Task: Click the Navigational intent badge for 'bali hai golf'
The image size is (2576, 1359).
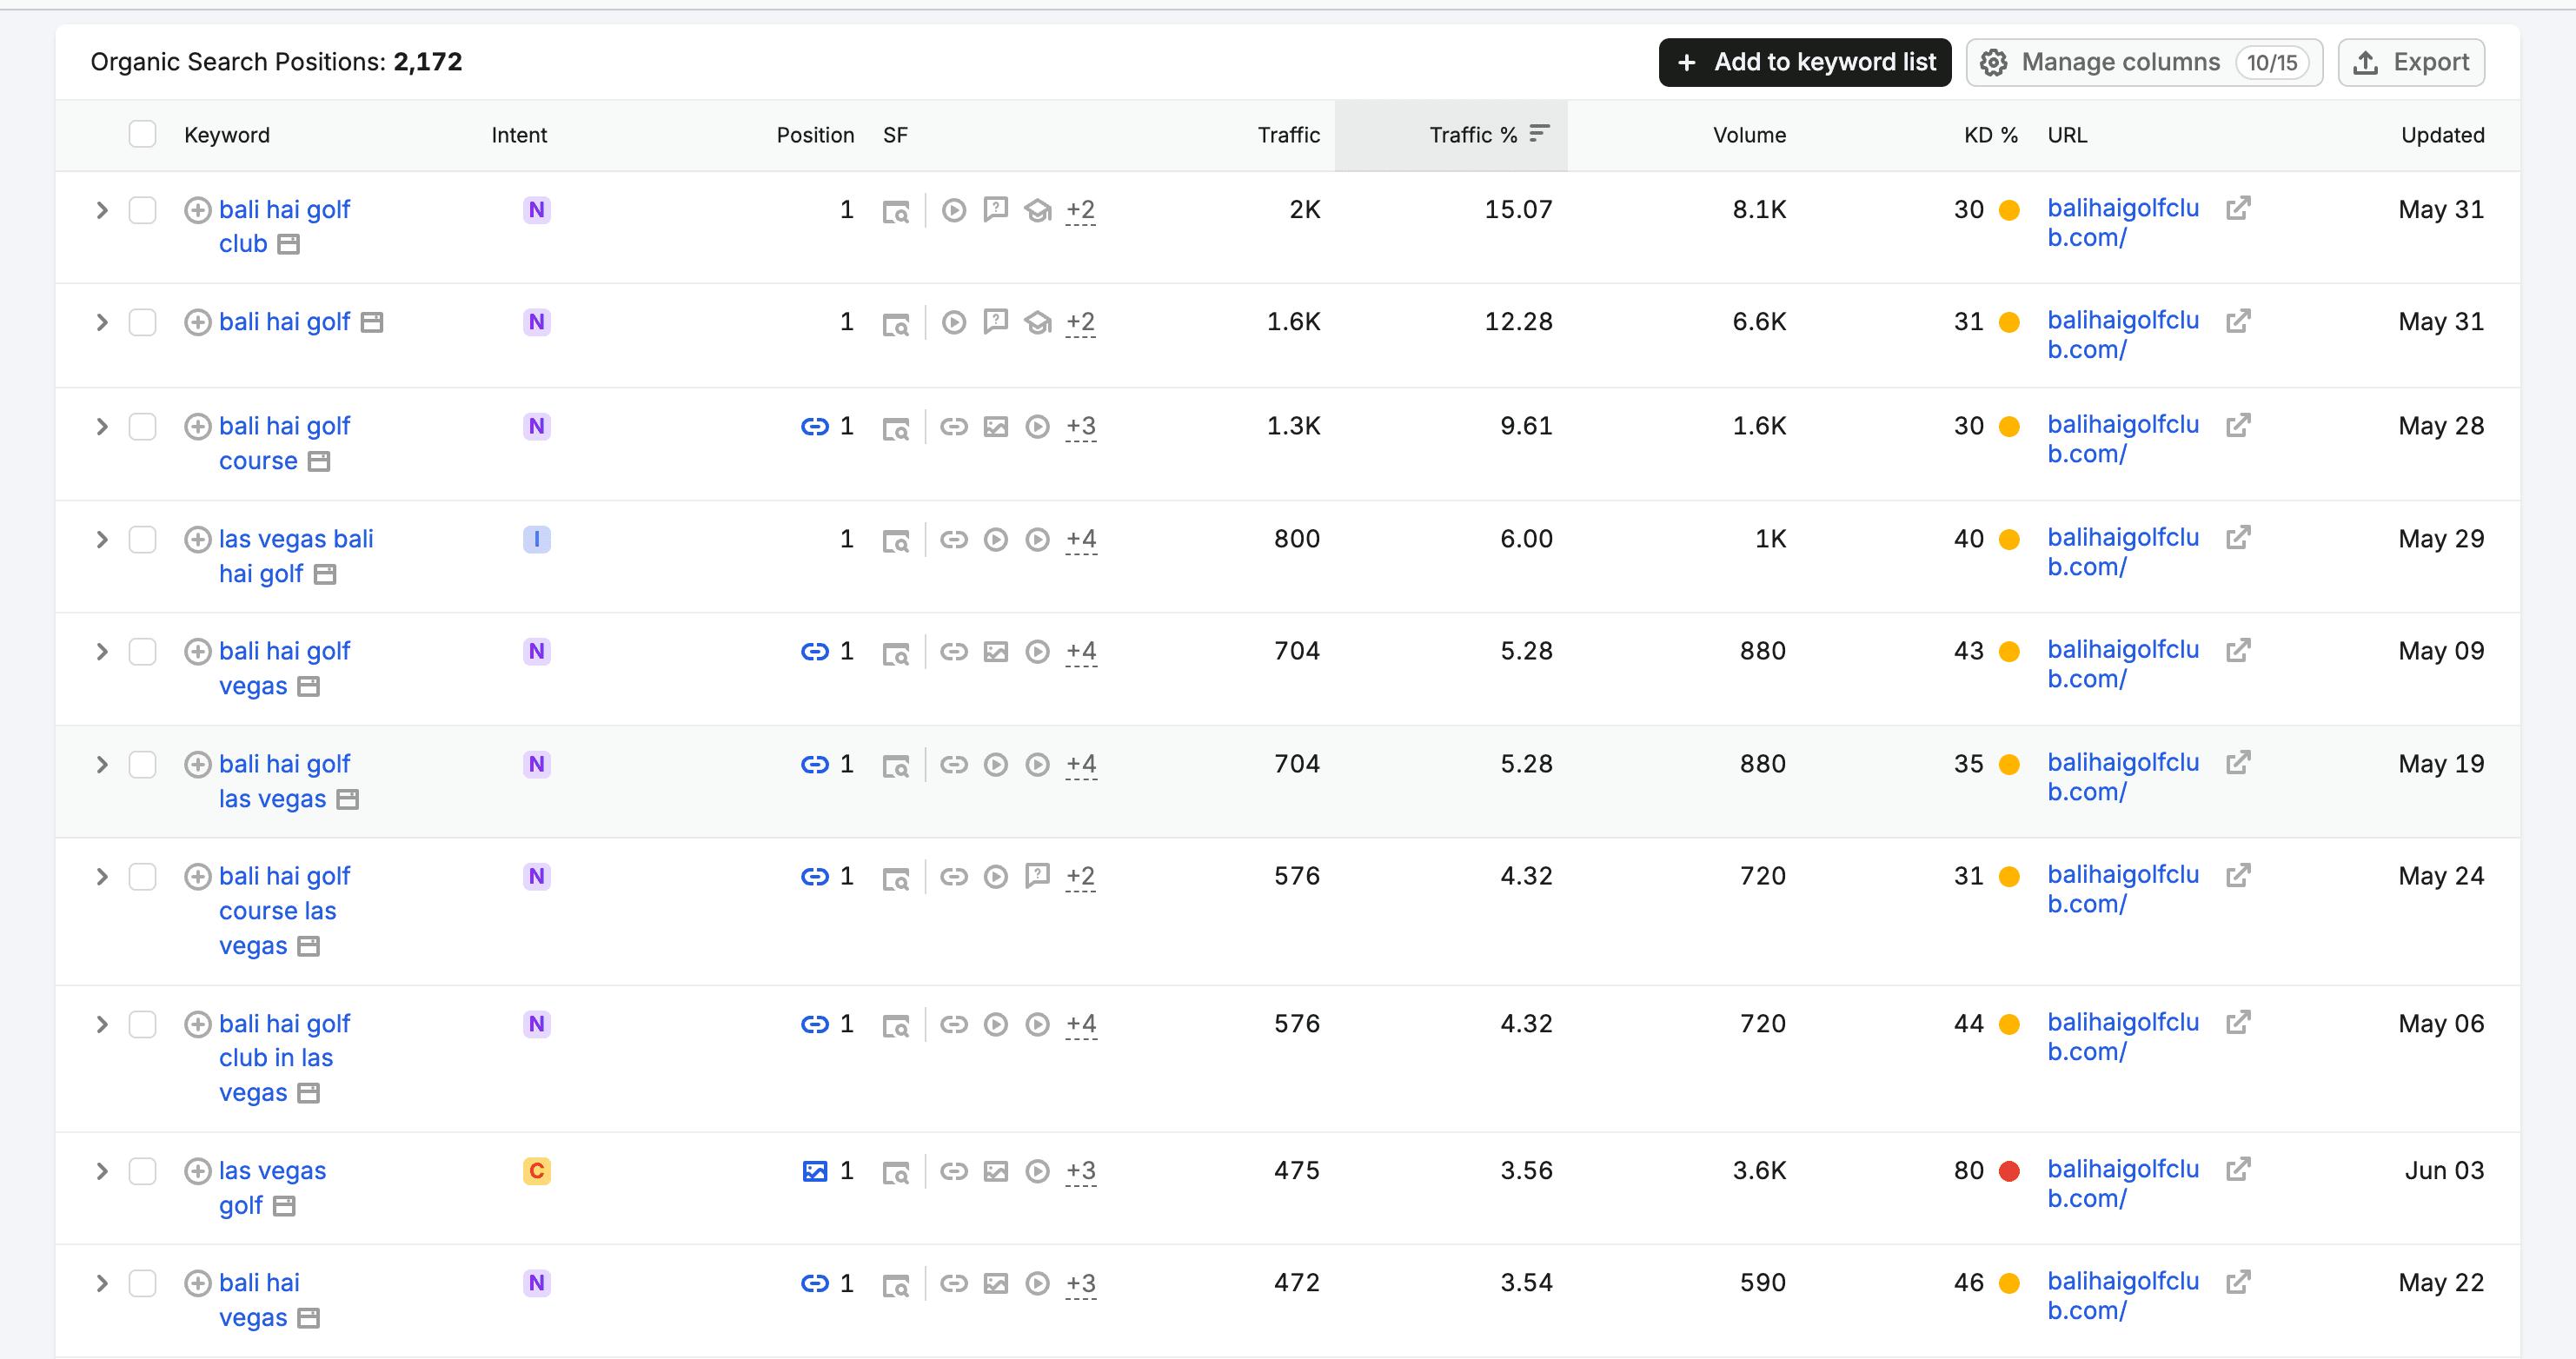Action: point(537,322)
